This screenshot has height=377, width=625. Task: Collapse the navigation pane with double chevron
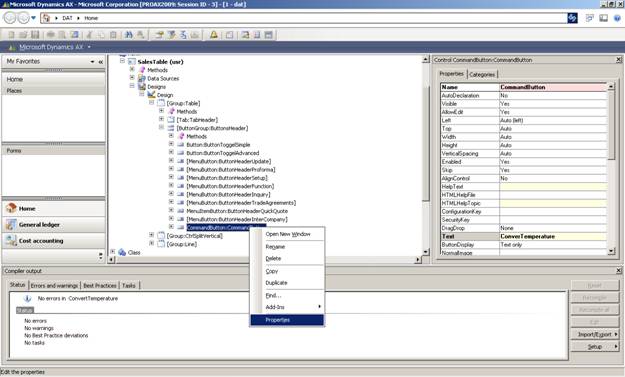tap(100, 62)
